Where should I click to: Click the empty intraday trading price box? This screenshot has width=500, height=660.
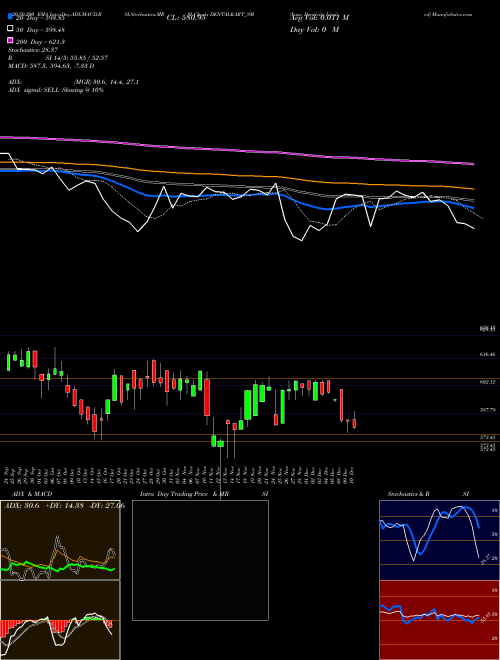[x=200, y=560]
